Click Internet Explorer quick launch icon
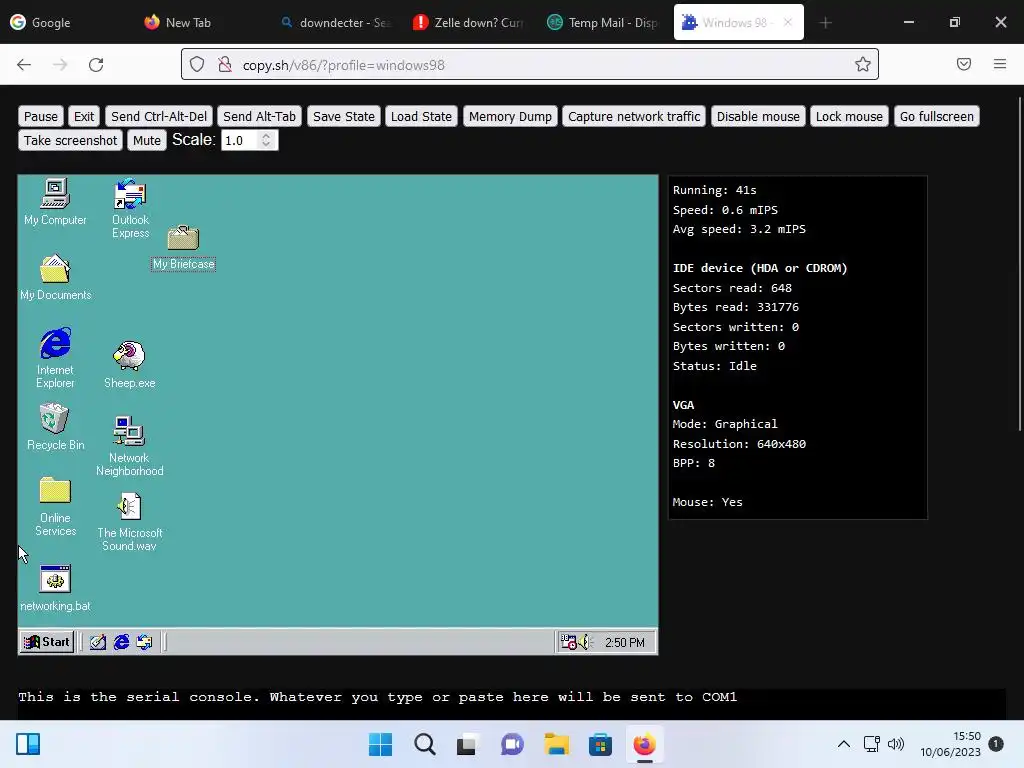The image size is (1024, 768). coord(121,642)
